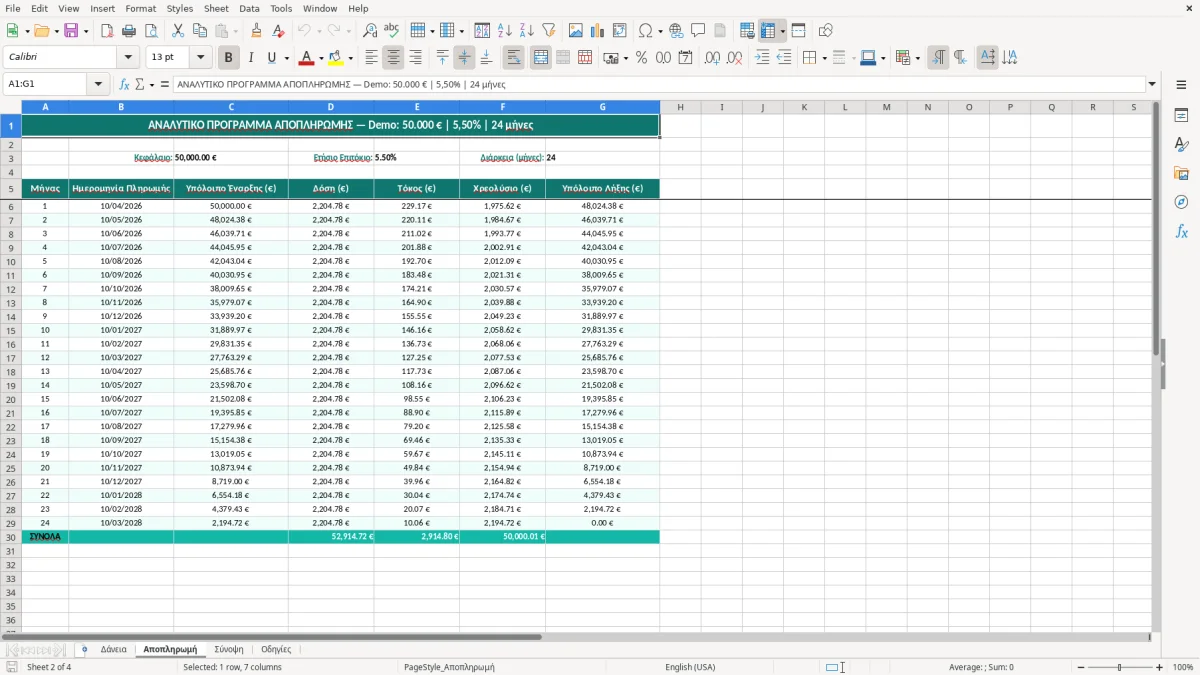This screenshot has width=1200, height=675.
Task: Open sidebar Functions fx icon
Action: pyautogui.click(x=1181, y=231)
